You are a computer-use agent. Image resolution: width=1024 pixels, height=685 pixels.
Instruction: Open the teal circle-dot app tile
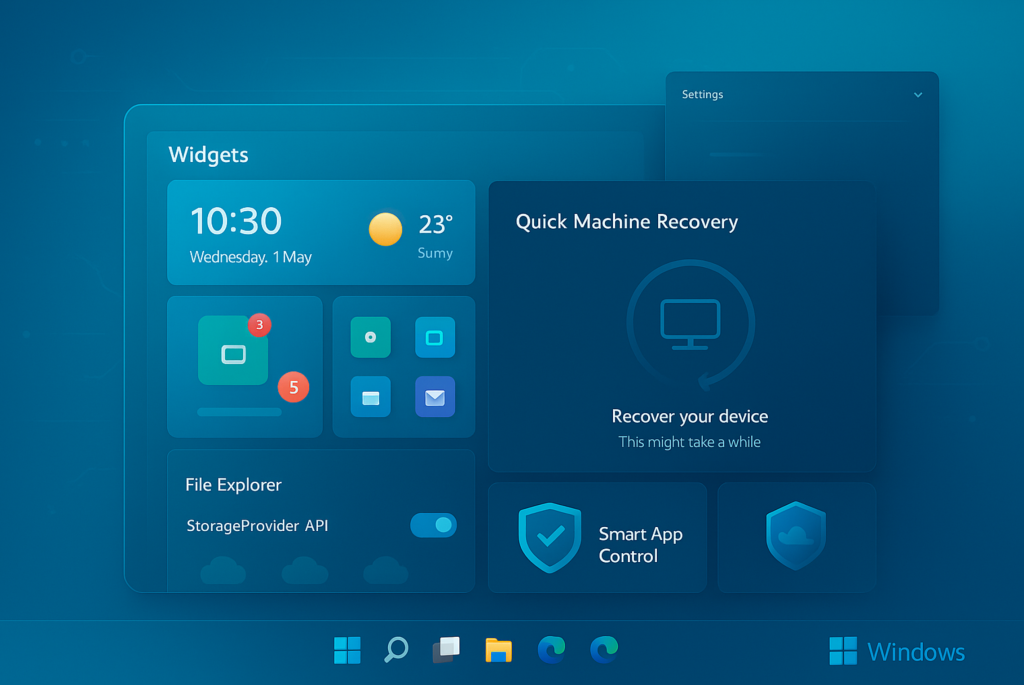(370, 337)
